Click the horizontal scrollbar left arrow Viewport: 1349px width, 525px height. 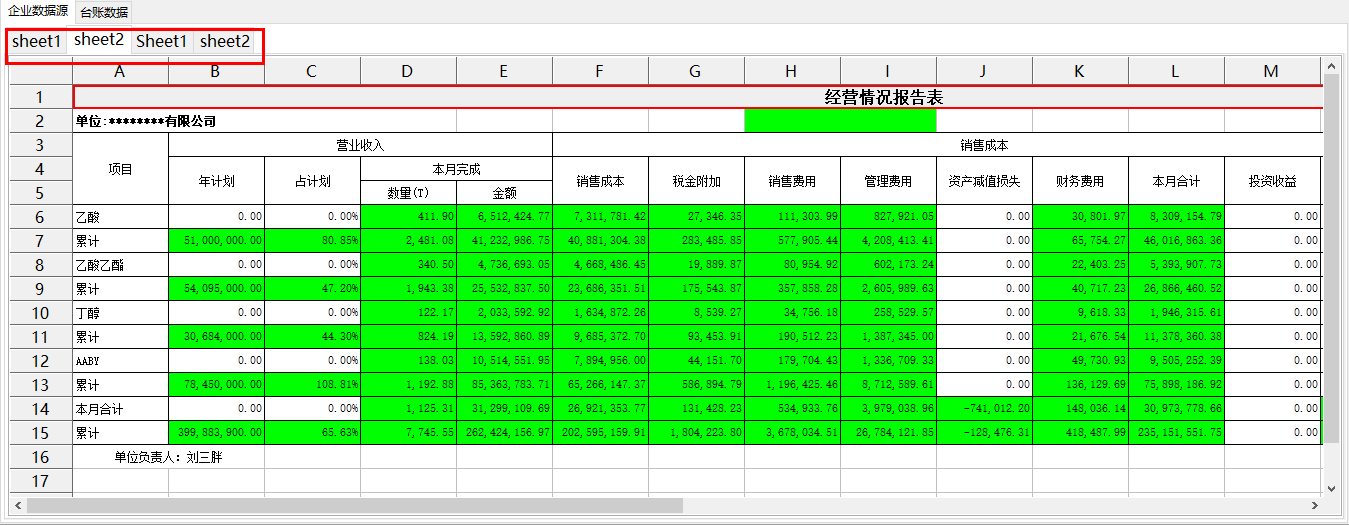(x=17, y=505)
